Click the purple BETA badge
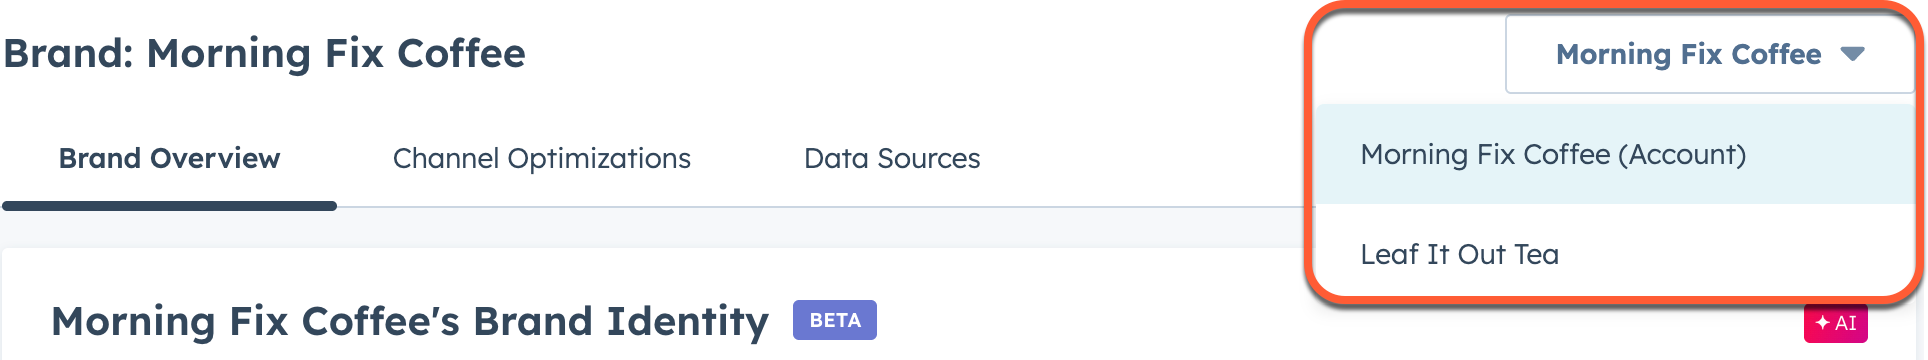Image resolution: width=1928 pixels, height=360 pixels. pos(835,320)
